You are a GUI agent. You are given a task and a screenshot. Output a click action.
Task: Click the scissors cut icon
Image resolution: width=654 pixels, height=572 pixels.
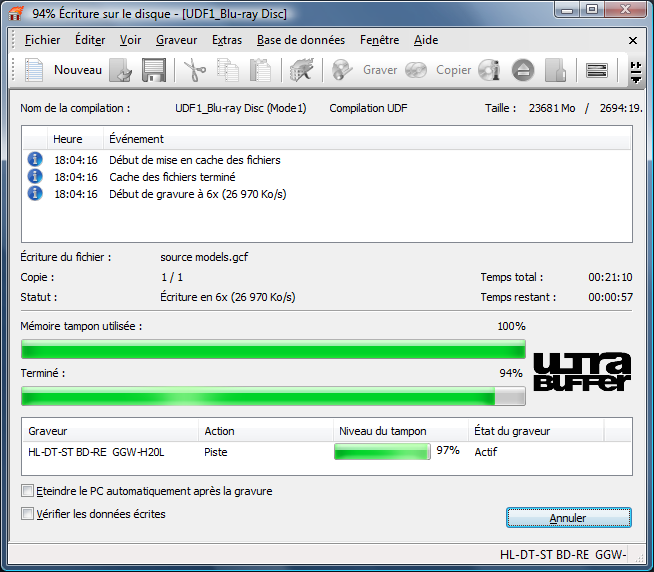coord(194,70)
